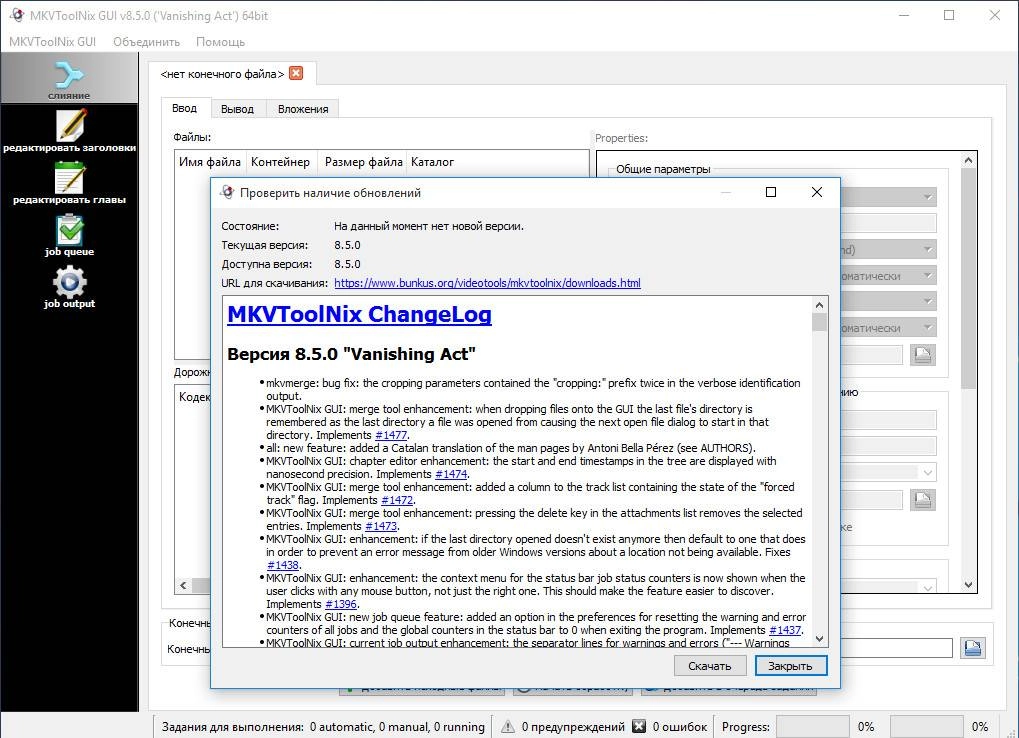The height and width of the screenshot is (738, 1019).
Task: Close the Проверить наличие обновлений dialog
Action: click(817, 192)
